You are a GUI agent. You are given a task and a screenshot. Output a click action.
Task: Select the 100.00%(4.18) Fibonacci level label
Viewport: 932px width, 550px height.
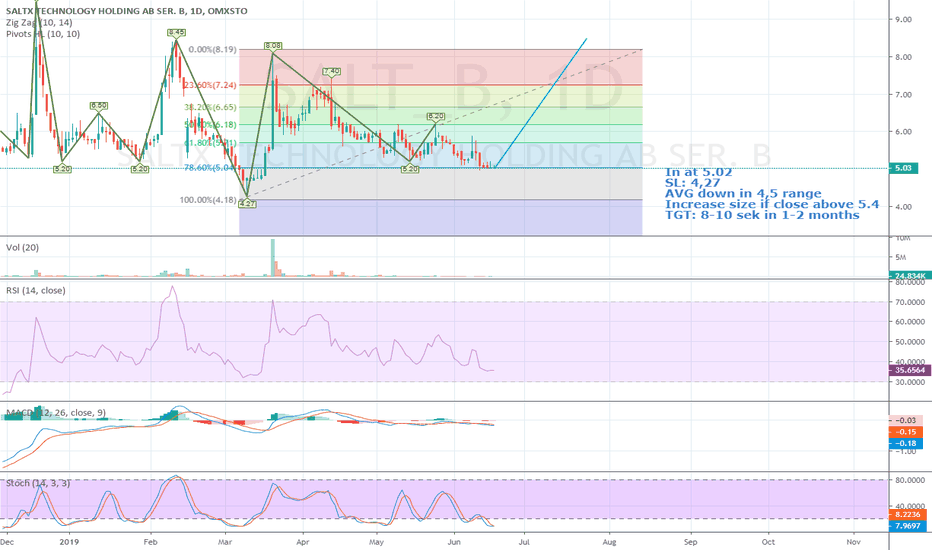[208, 200]
